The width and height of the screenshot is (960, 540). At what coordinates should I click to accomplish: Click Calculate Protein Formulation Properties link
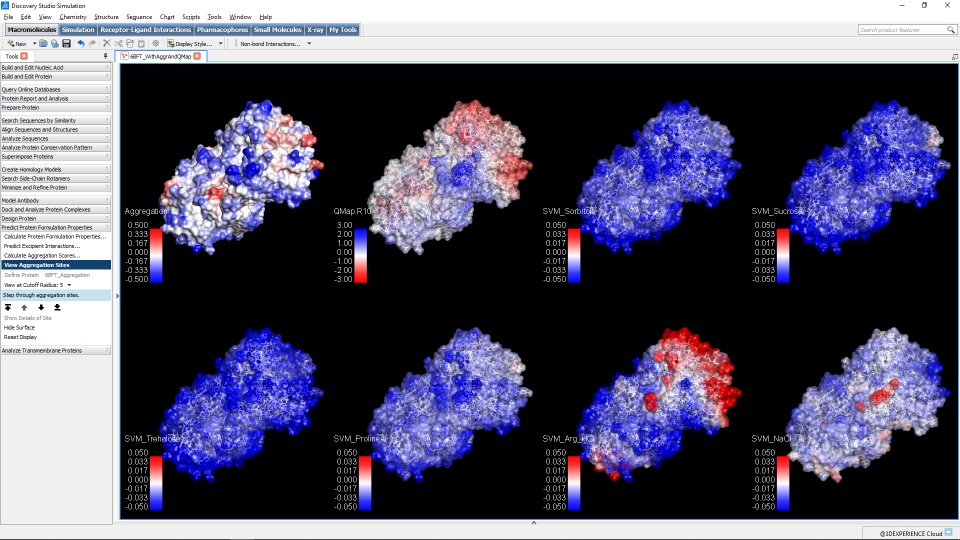point(55,236)
